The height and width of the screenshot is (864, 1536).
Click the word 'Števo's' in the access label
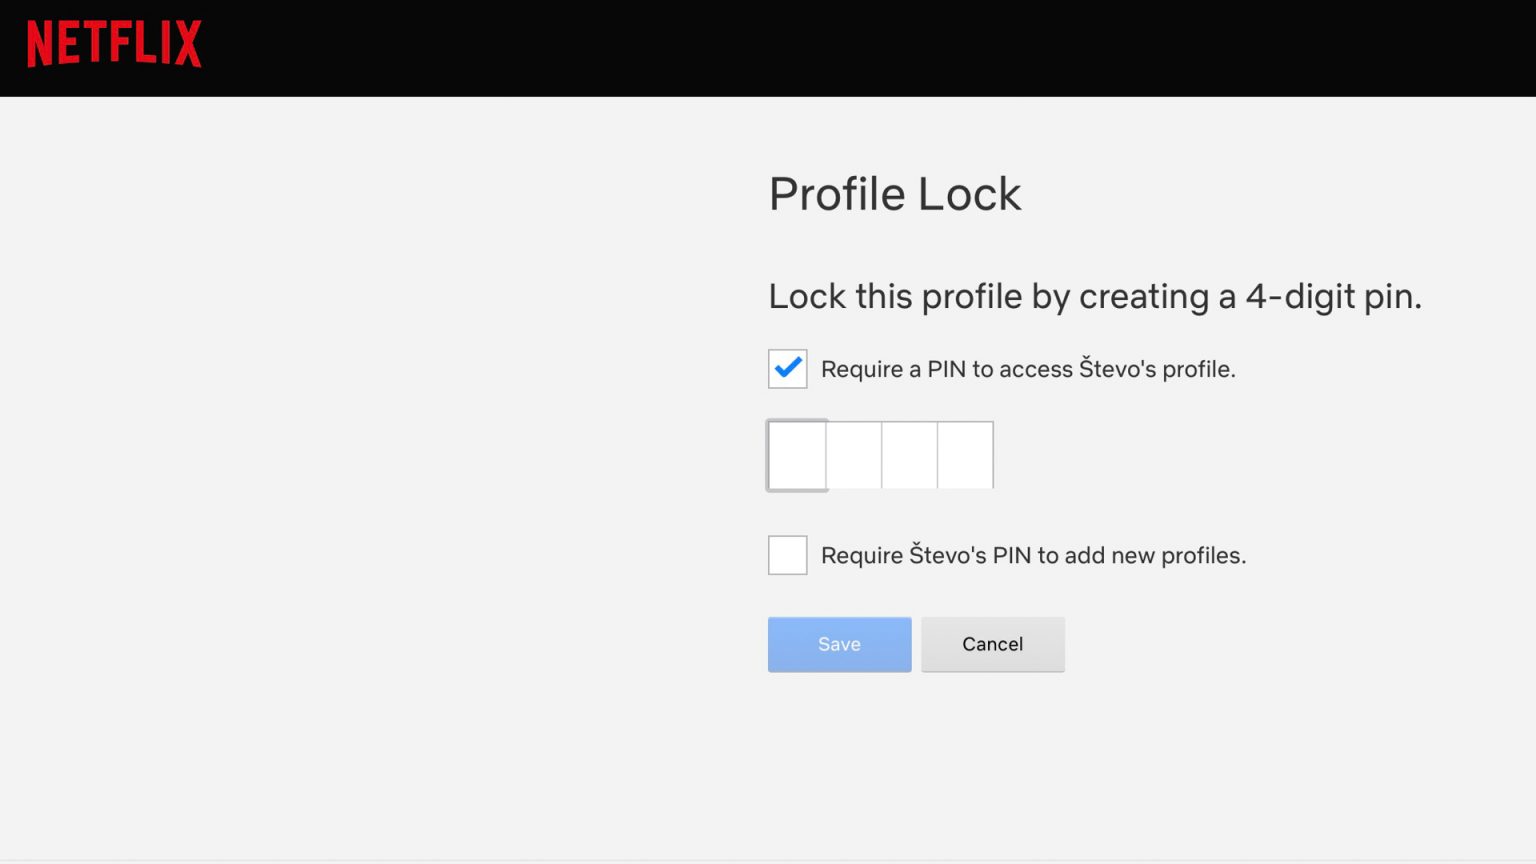[1117, 368]
